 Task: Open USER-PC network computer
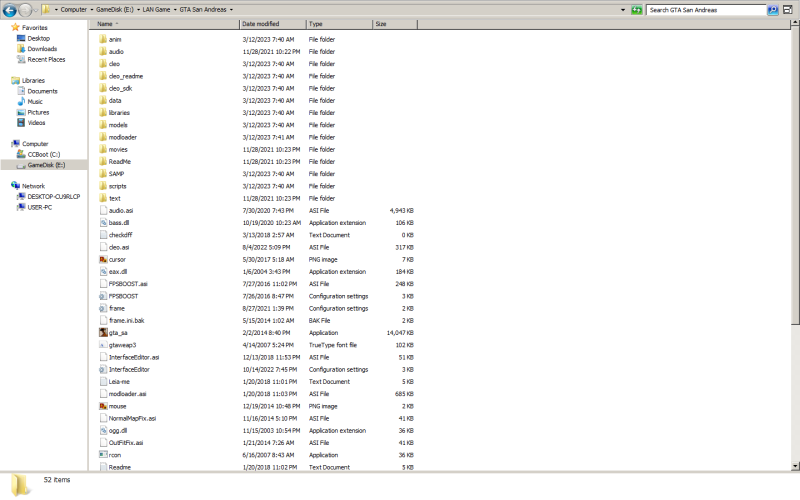40,208
